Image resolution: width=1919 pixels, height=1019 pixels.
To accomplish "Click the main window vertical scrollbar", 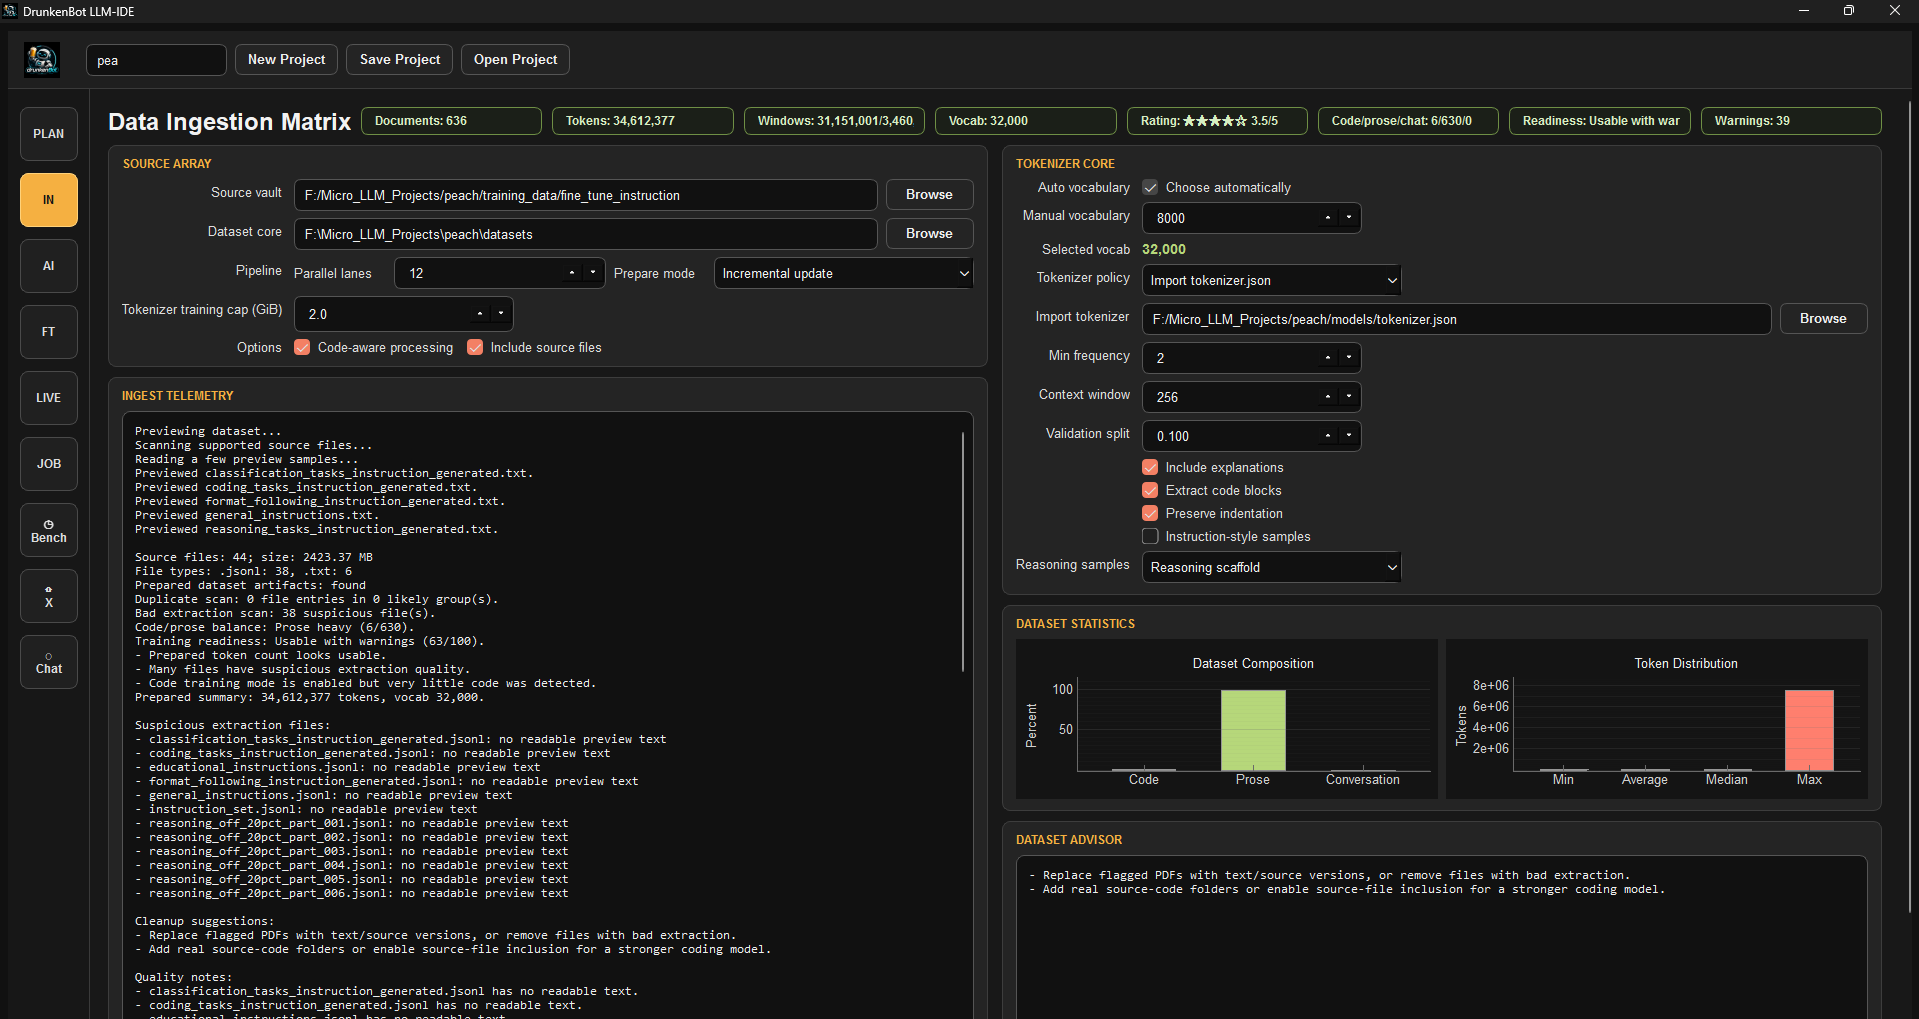I will (1911, 505).
